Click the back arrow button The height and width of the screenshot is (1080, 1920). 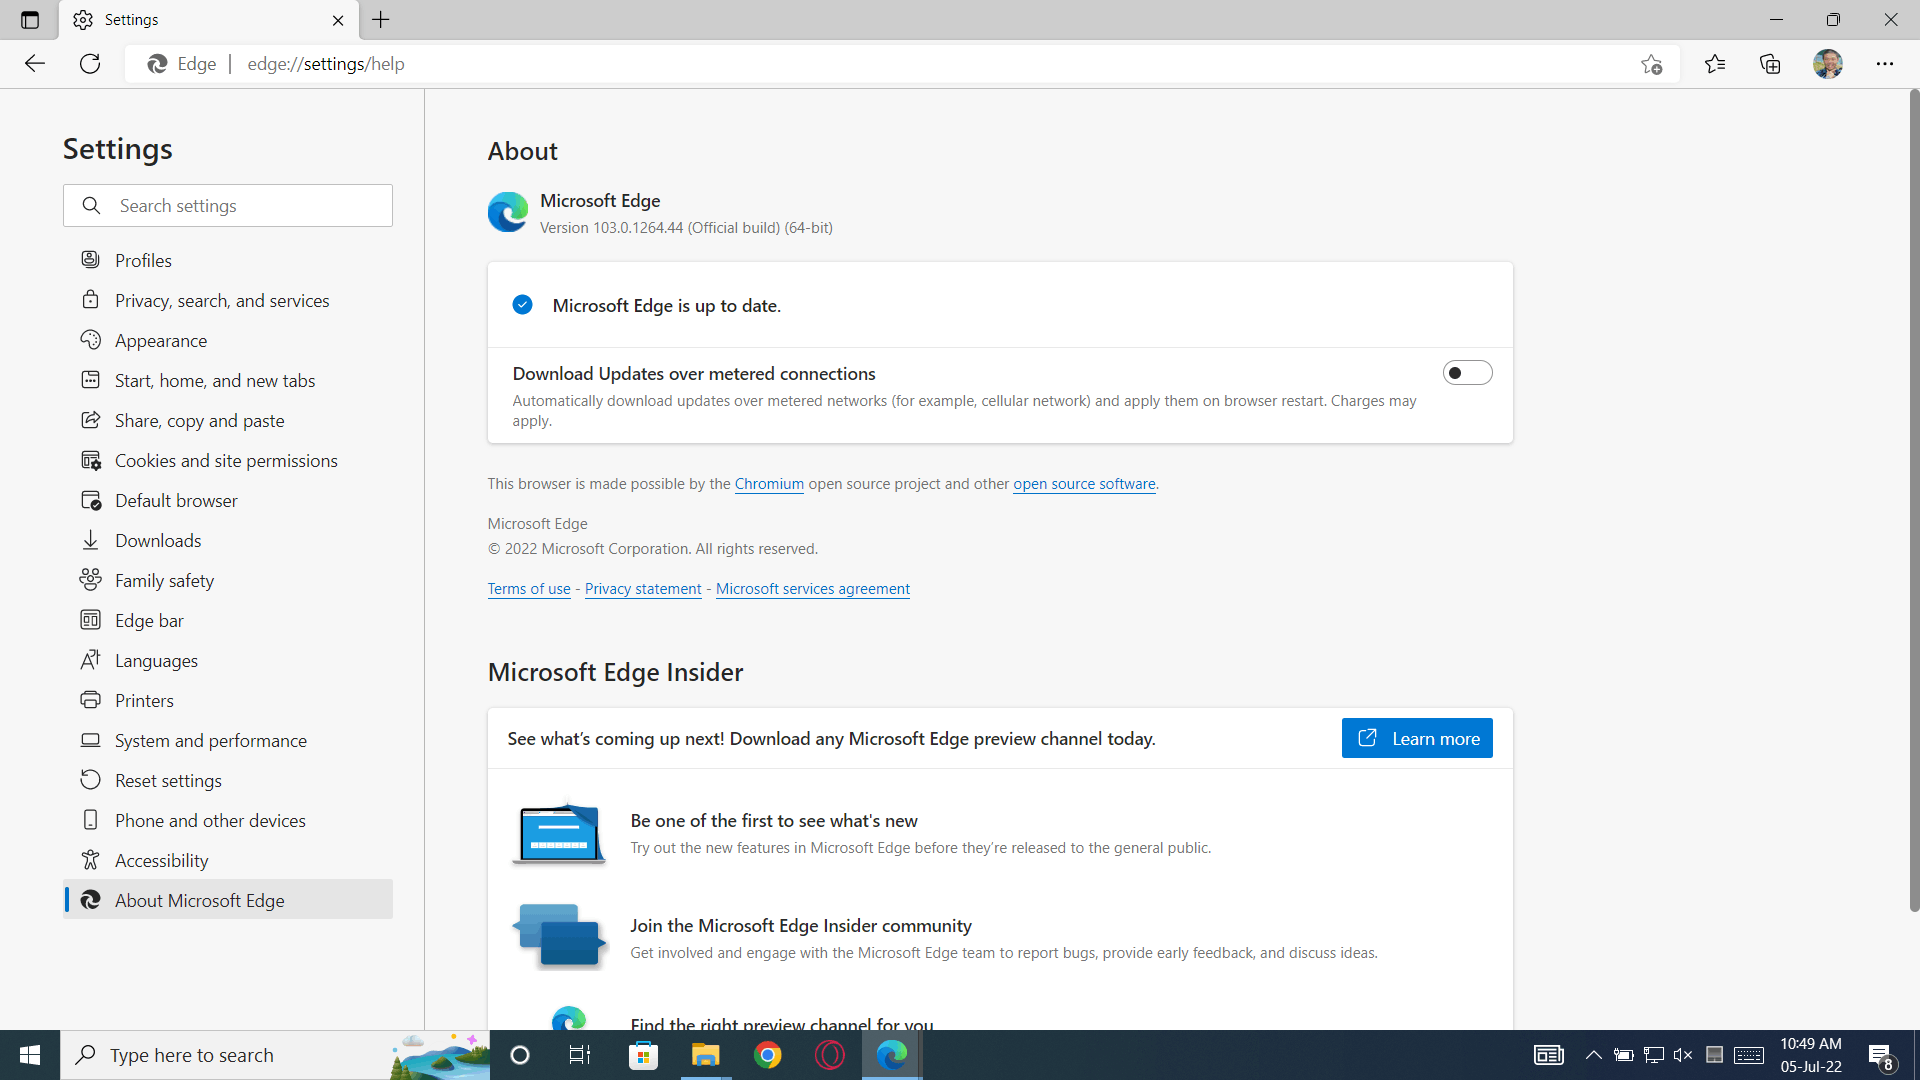35,64
